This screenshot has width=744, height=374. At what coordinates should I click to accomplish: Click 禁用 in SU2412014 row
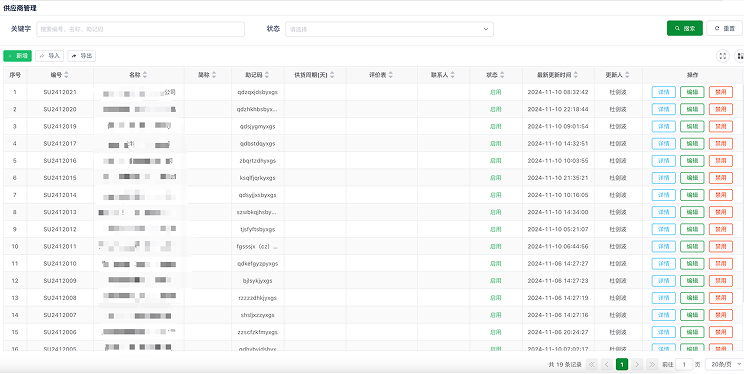pyautogui.click(x=721, y=195)
